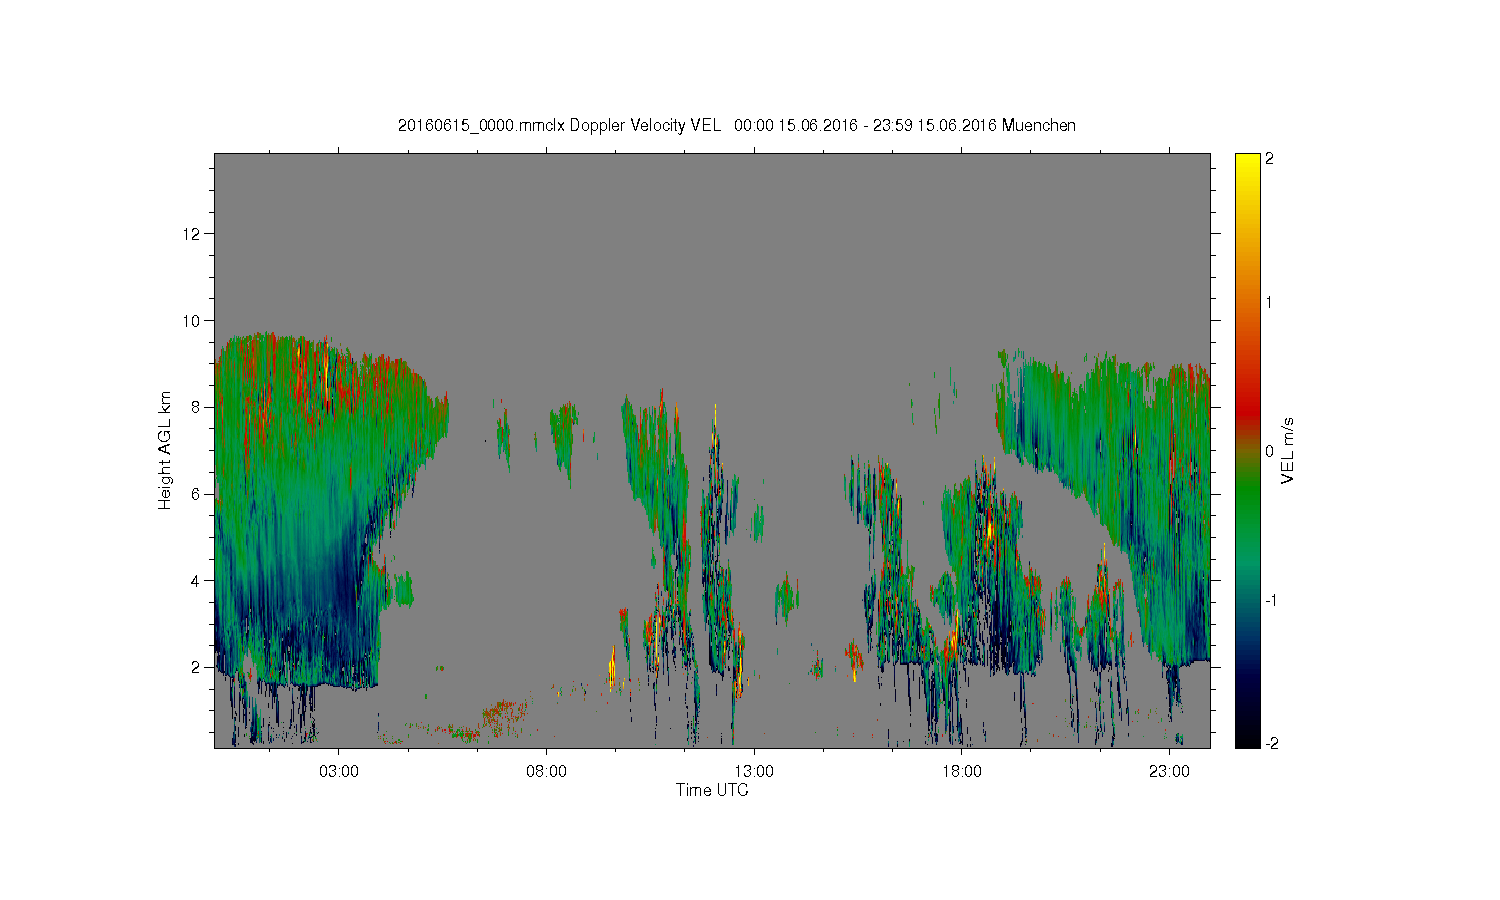Click the 23:00 time tick label
This screenshot has height=900, width=1500.
1170,772
